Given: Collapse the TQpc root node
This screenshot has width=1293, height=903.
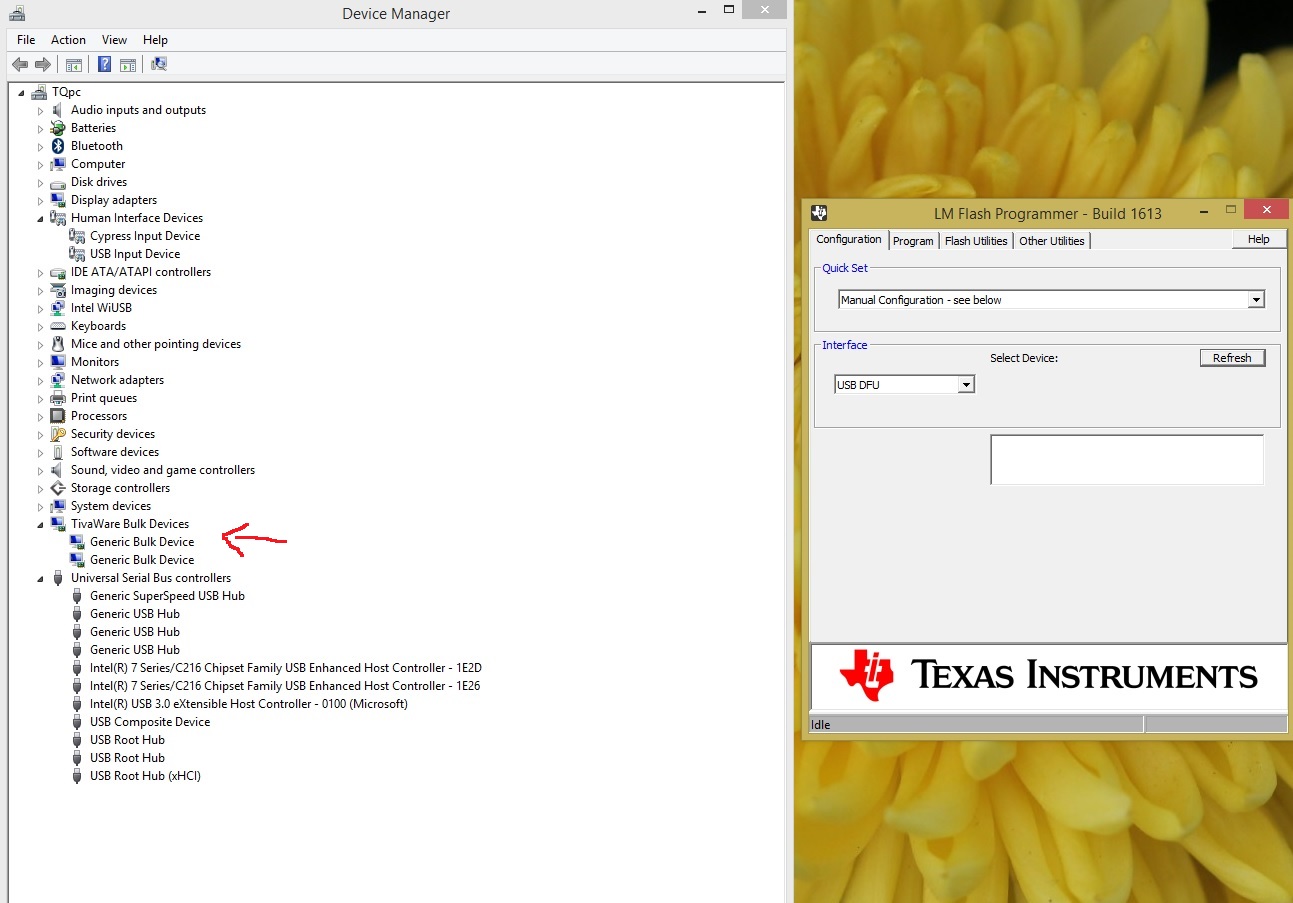Looking at the screenshot, I should tap(22, 92).
